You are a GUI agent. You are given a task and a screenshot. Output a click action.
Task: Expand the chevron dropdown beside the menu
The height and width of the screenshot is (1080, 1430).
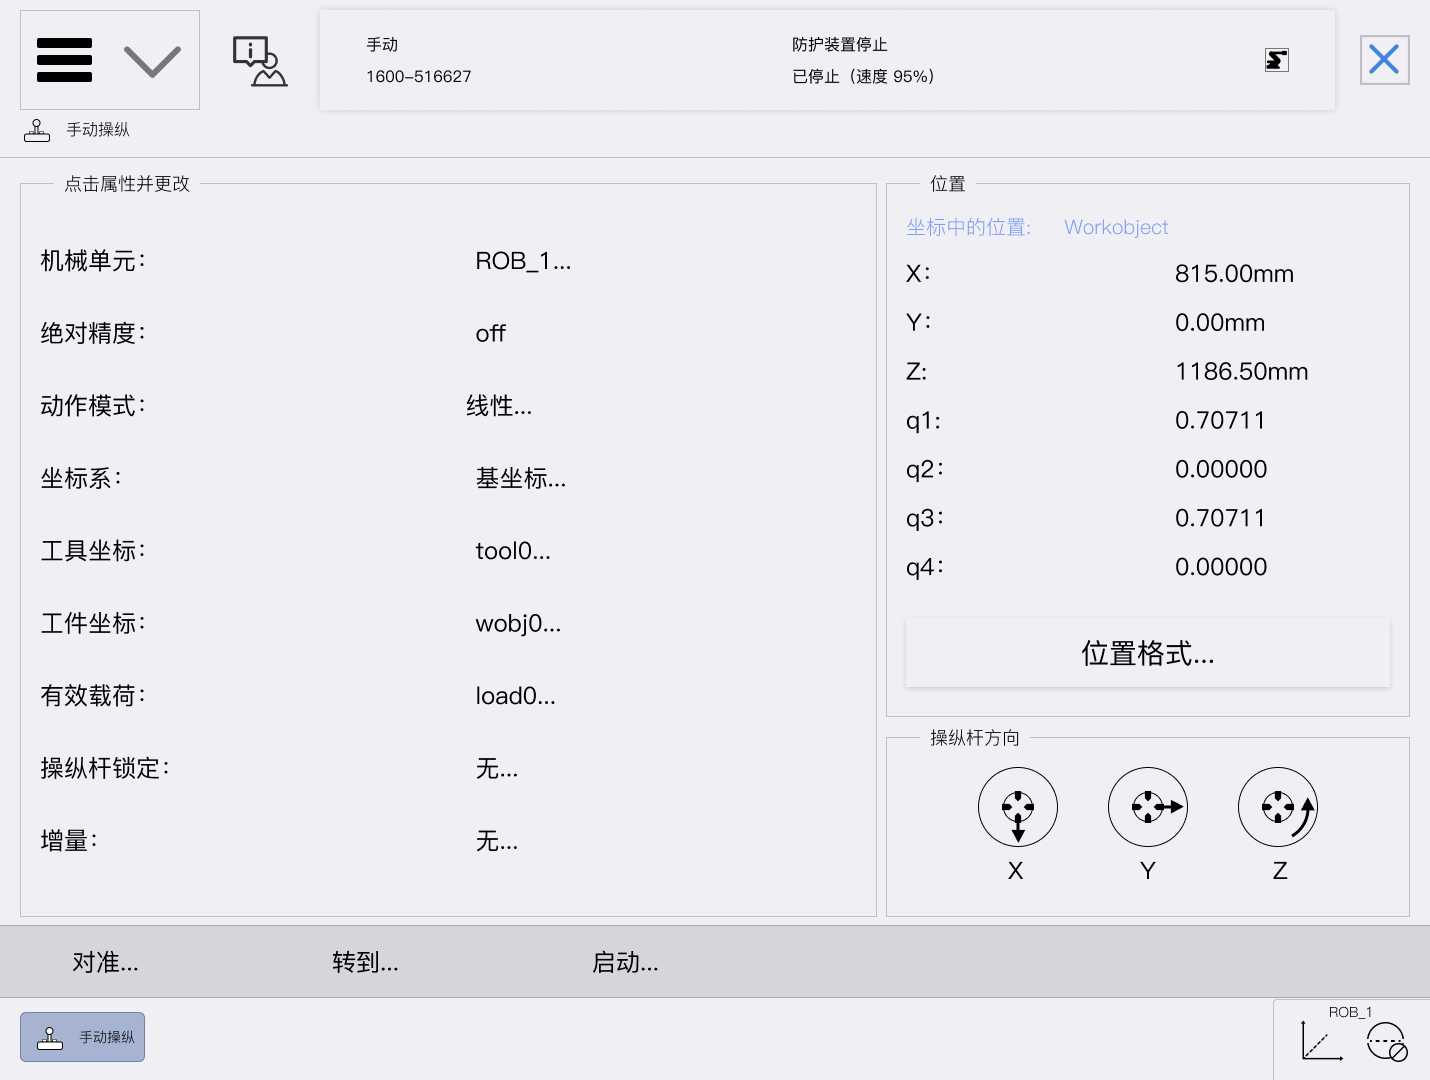tap(152, 61)
